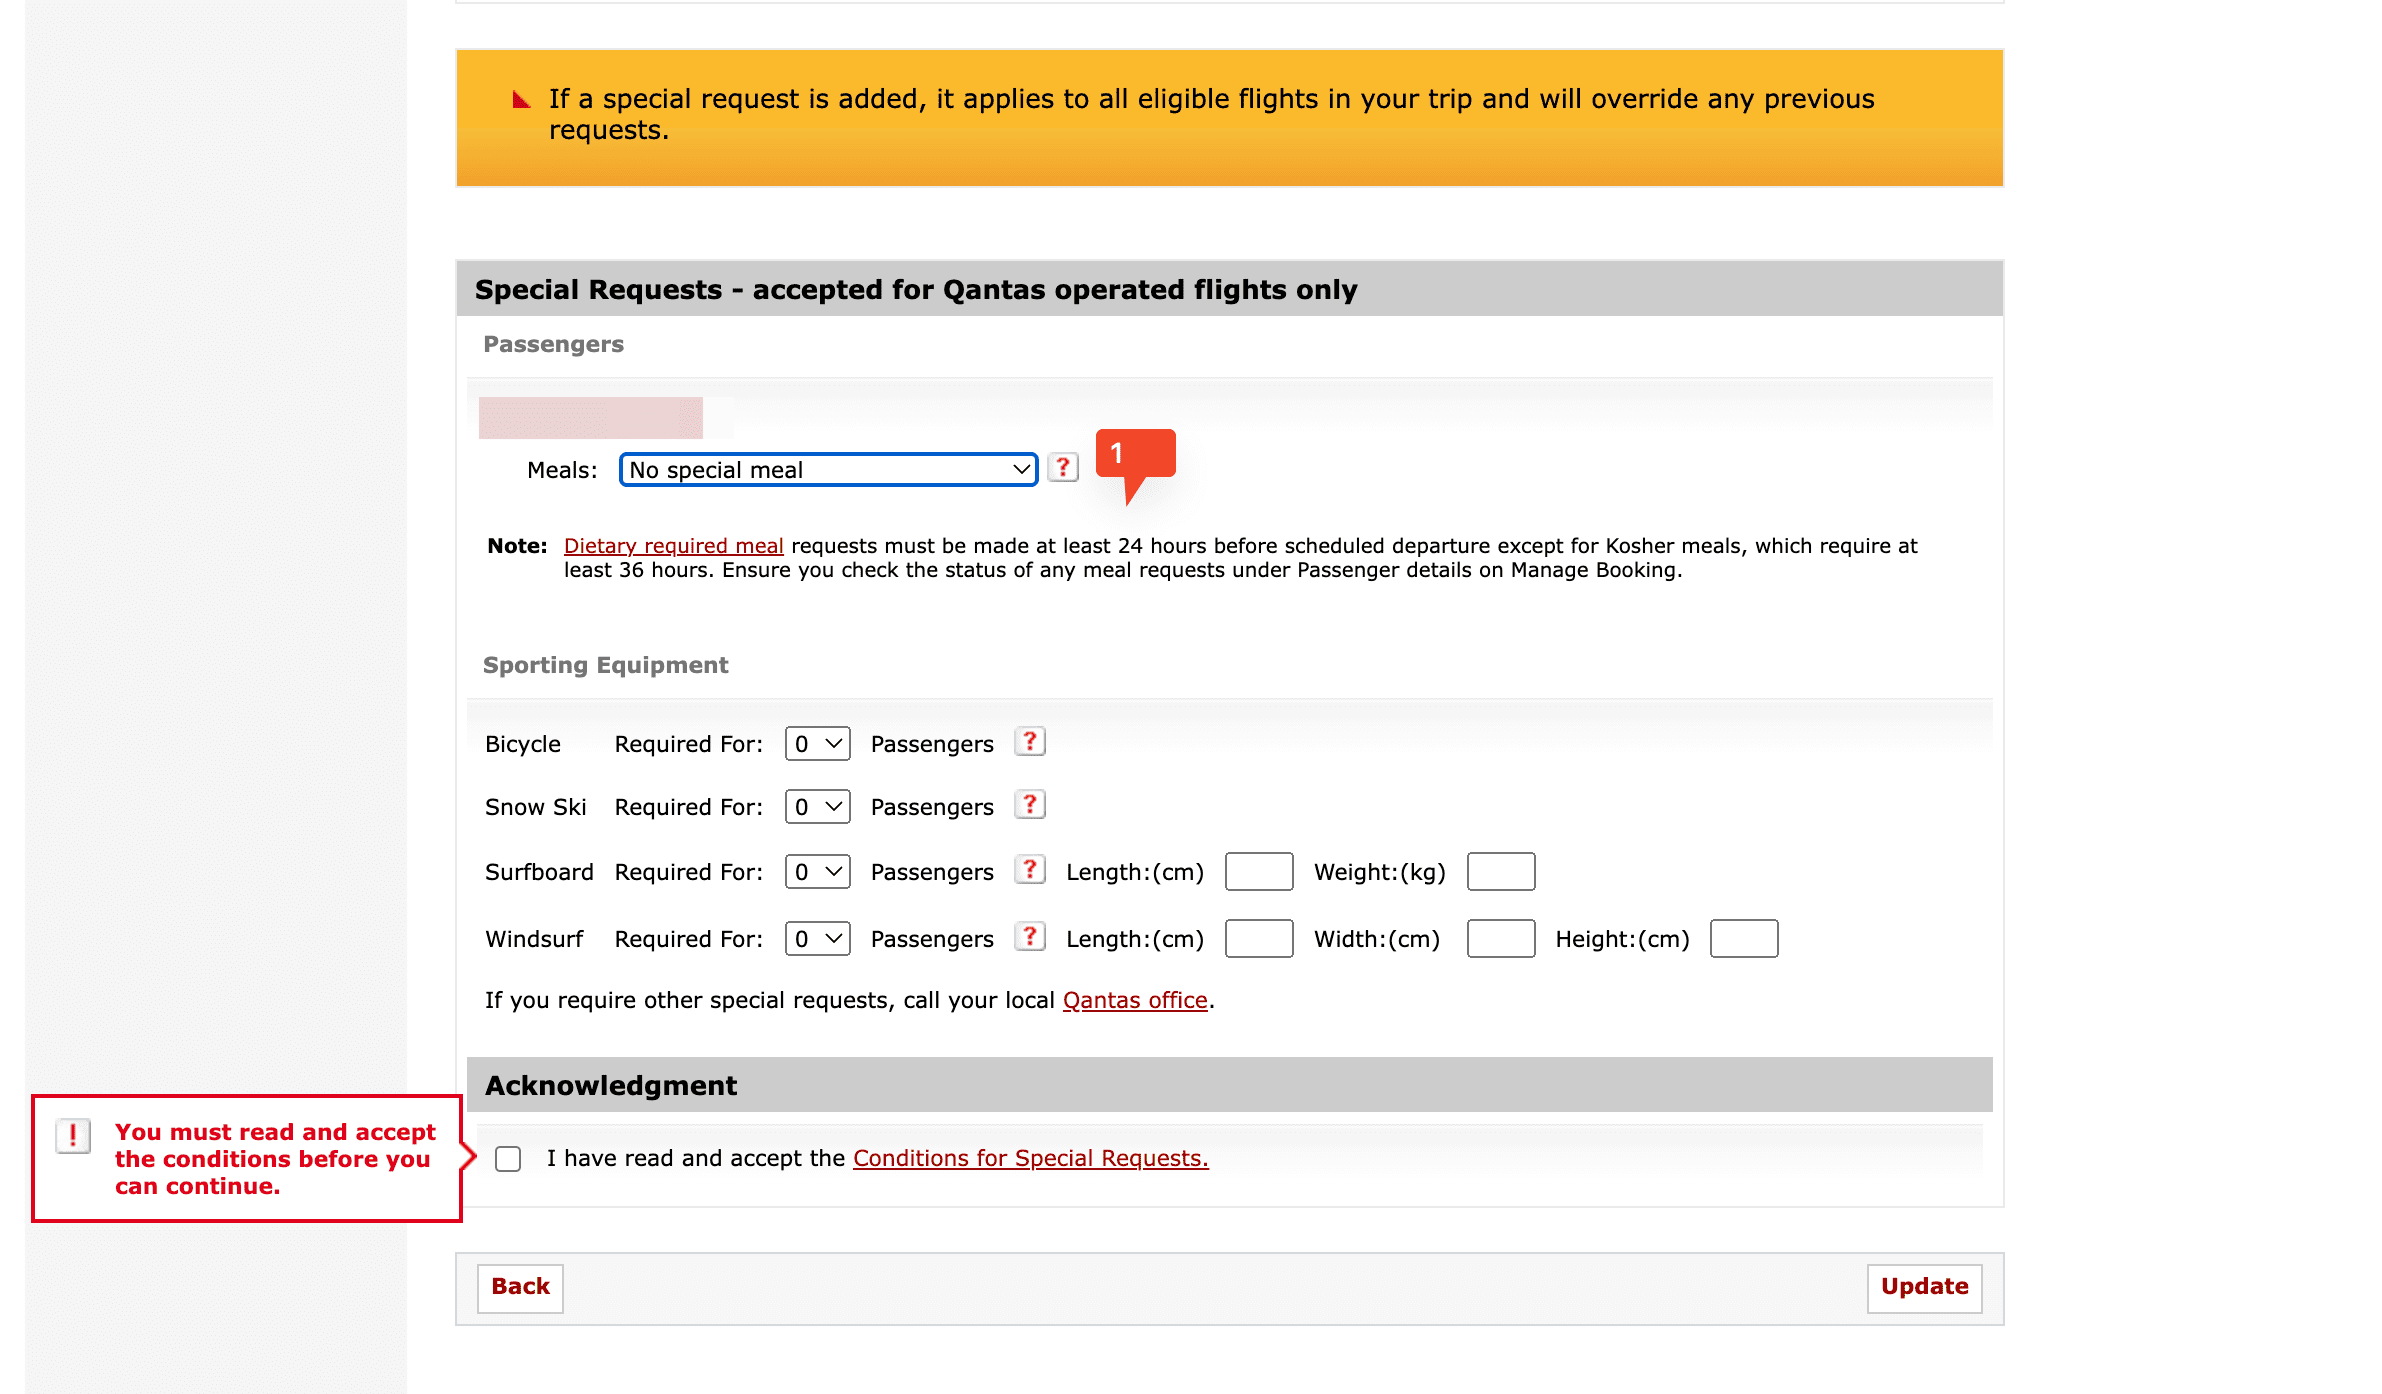This screenshot has height=1394, width=2382.
Task: Open the Snow Ski help question-mark icon
Action: click(1029, 805)
